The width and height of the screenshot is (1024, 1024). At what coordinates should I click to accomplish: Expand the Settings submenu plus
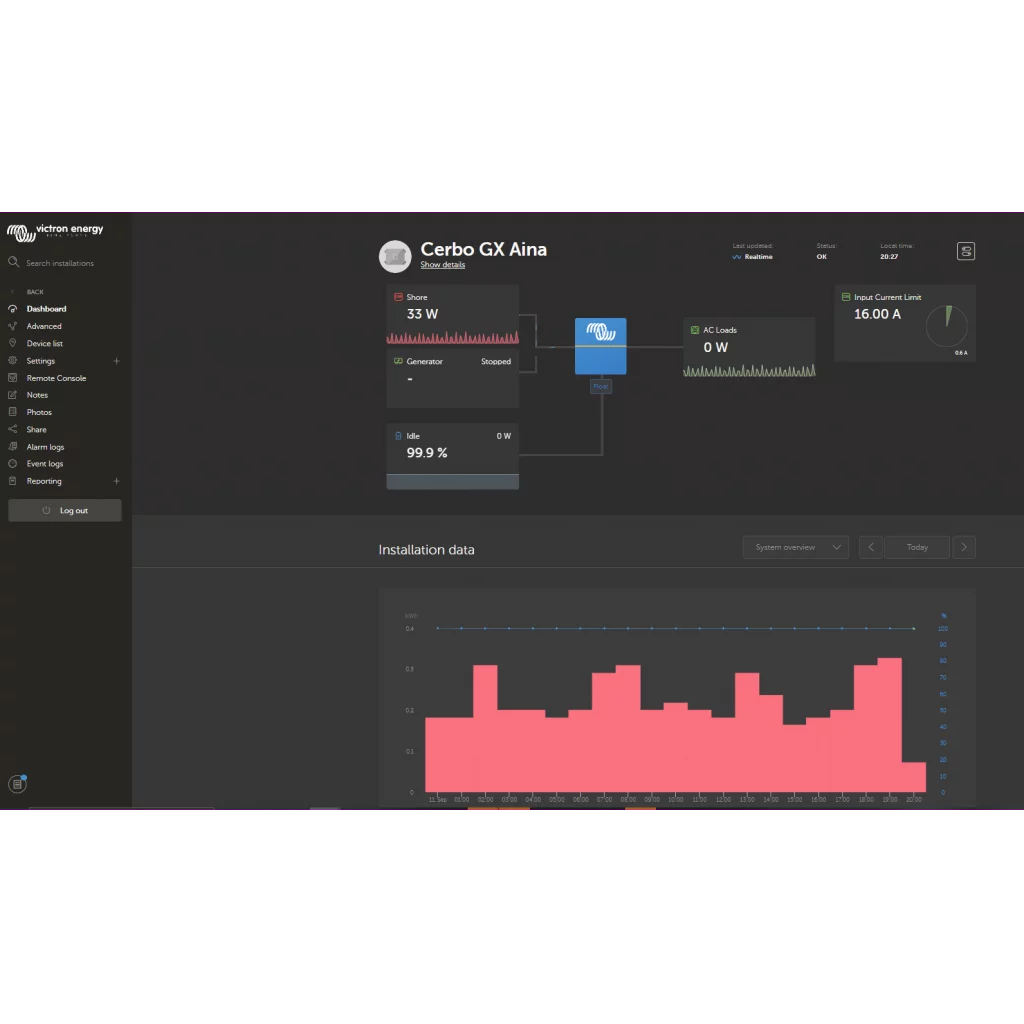click(x=116, y=361)
